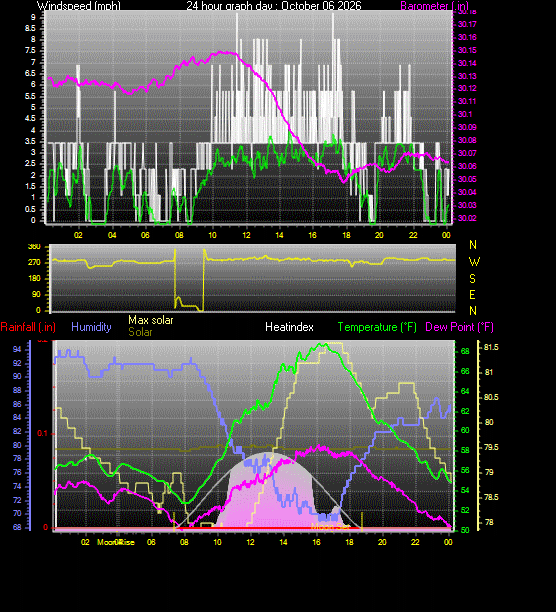The image size is (556, 612).
Task: Click the 30.15 barometer axis value
Action: click(467, 50)
